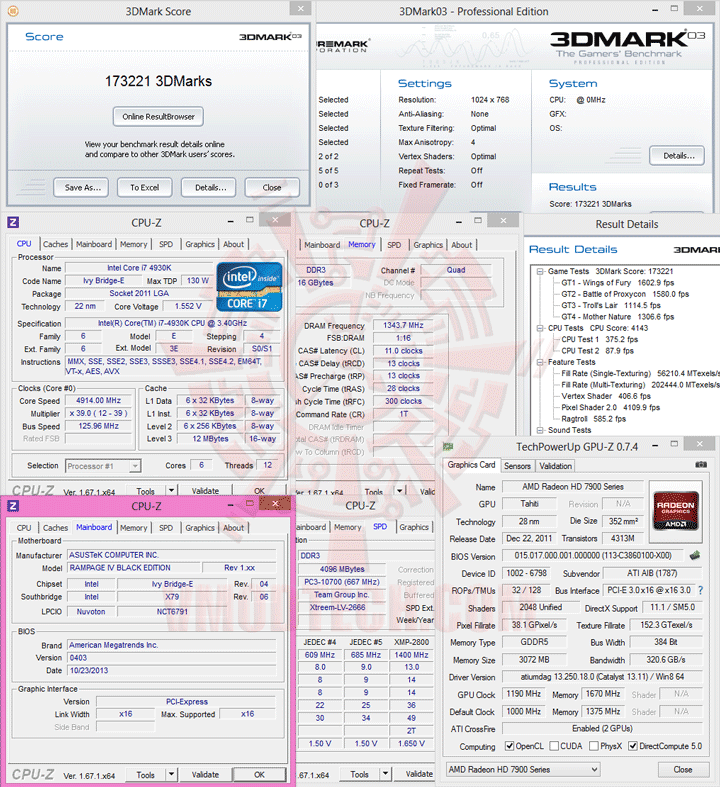Click the 3DMark Score window orange app icon
This screenshot has width=720, height=787.
pos(14,11)
